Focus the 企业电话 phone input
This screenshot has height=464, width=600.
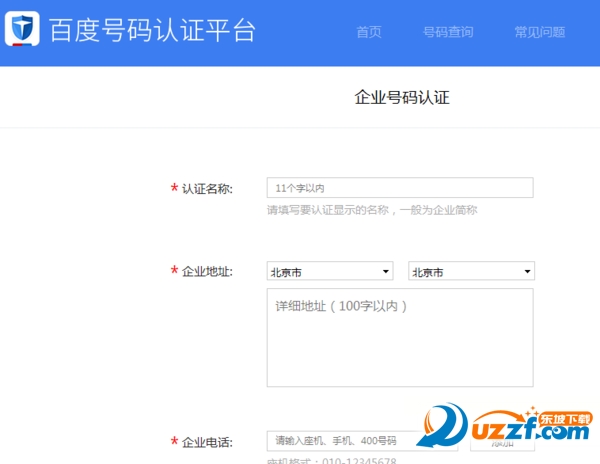[362, 441]
